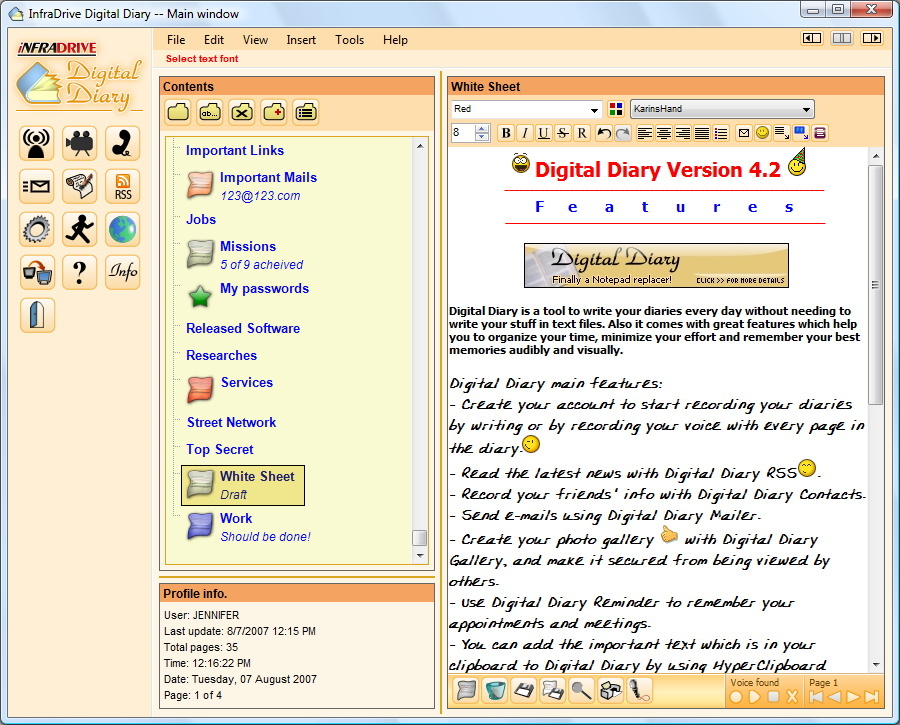Show left panel only layout button
Screen dimensions: 900x725
click(x=812, y=38)
